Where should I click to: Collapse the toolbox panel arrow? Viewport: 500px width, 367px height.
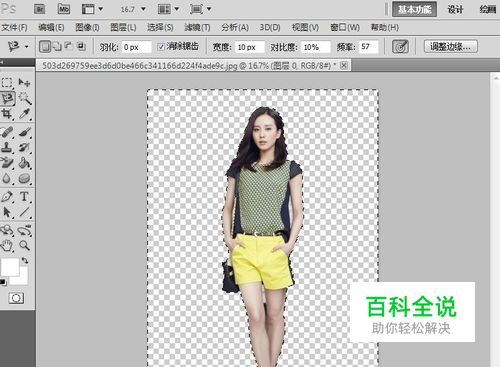click(2, 62)
